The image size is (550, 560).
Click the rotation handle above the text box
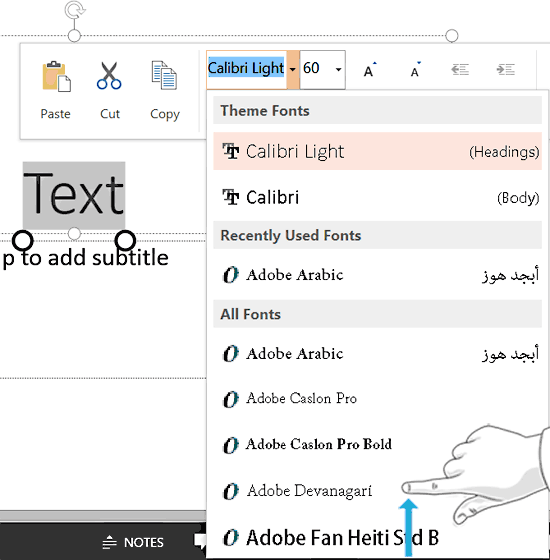(x=75, y=10)
